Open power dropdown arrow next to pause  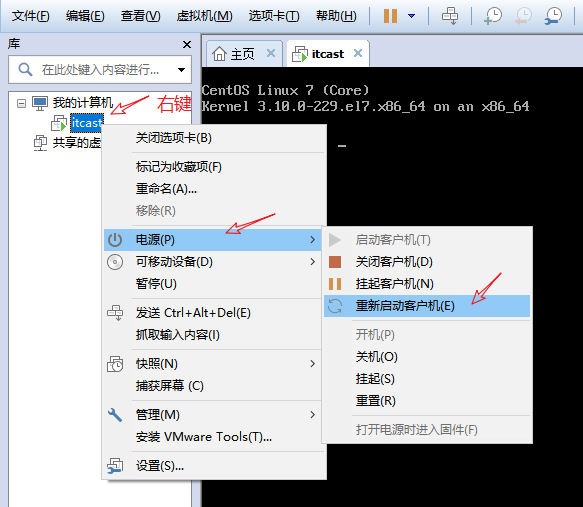pos(411,16)
